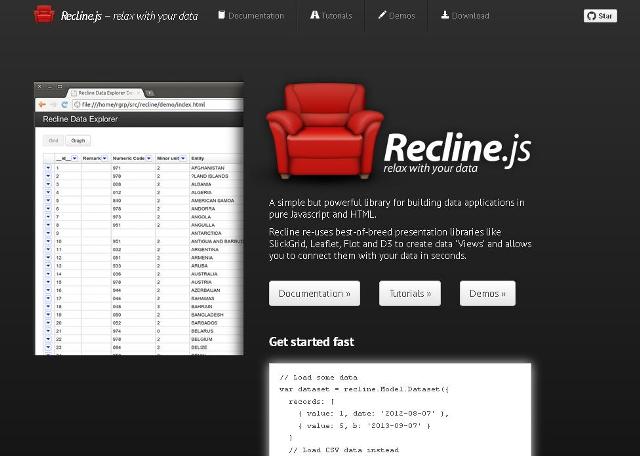Viewport: 640px width, 456px height.
Task: Click the '// Load some data' code comment
Action: pyautogui.click(x=319, y=377)
